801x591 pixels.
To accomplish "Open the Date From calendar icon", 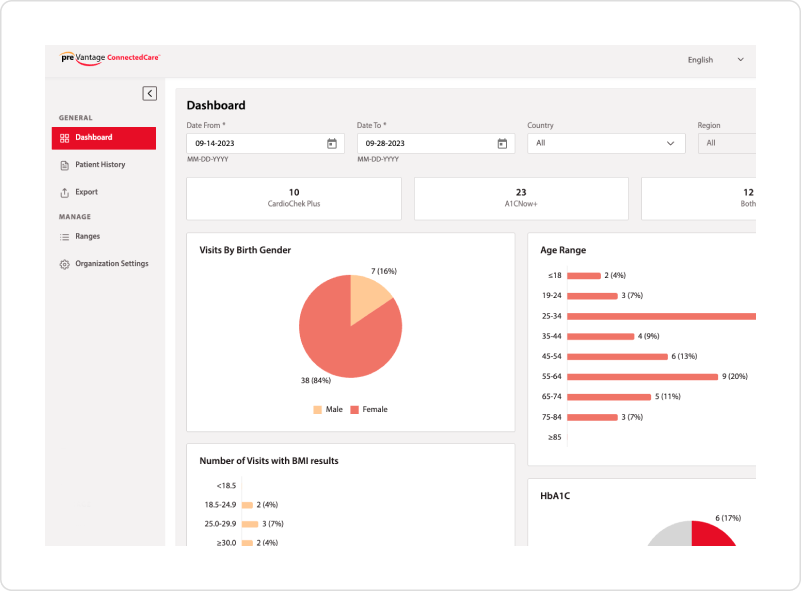I will (330, 143).
